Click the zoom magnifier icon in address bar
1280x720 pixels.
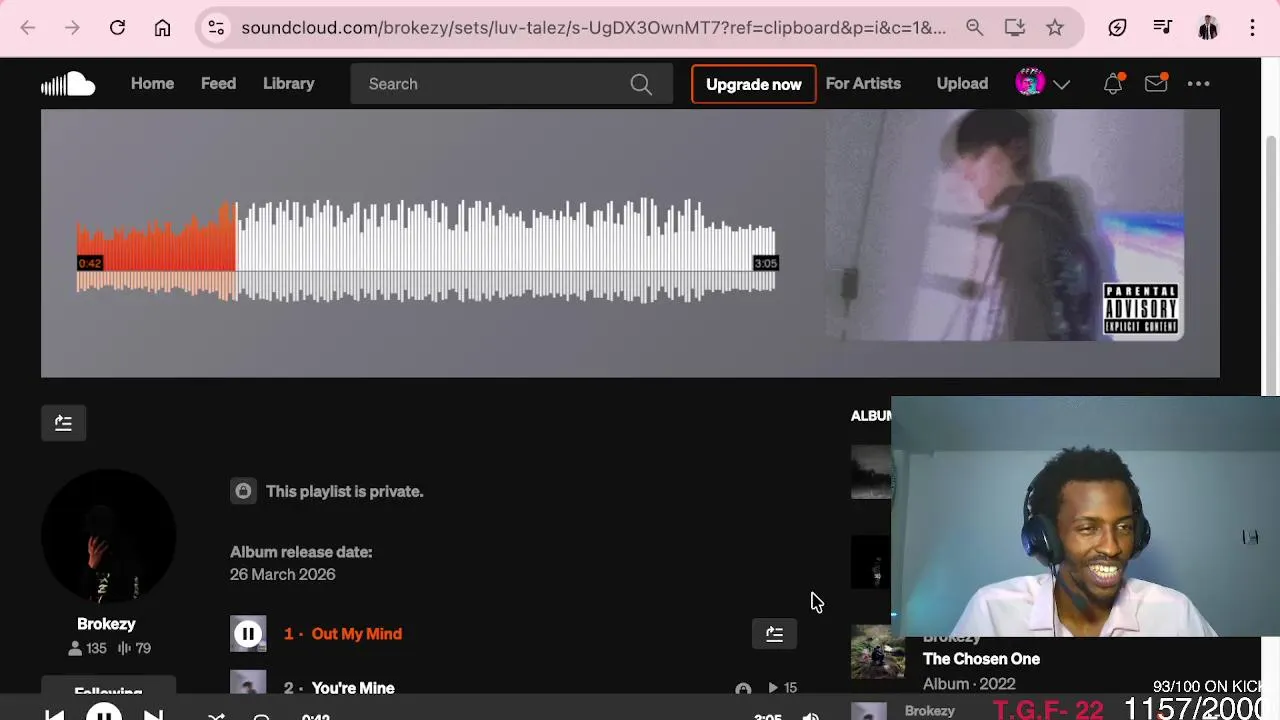pyautogui.click(x=975, y=28)
